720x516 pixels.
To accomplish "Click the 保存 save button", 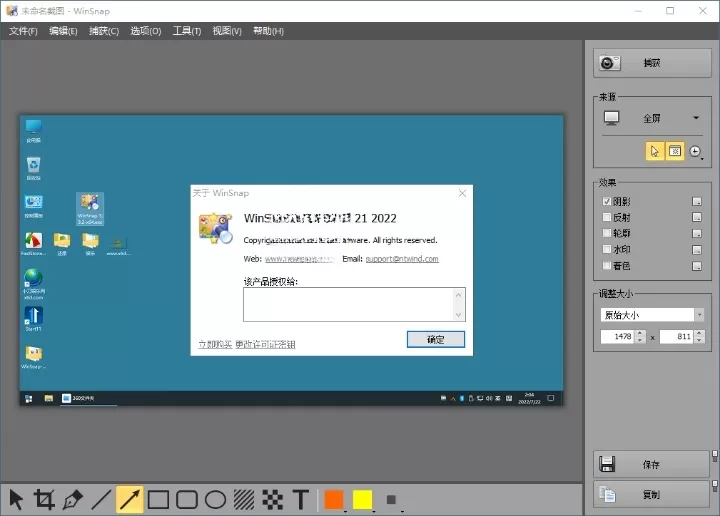I will click(x=651, y=464).
